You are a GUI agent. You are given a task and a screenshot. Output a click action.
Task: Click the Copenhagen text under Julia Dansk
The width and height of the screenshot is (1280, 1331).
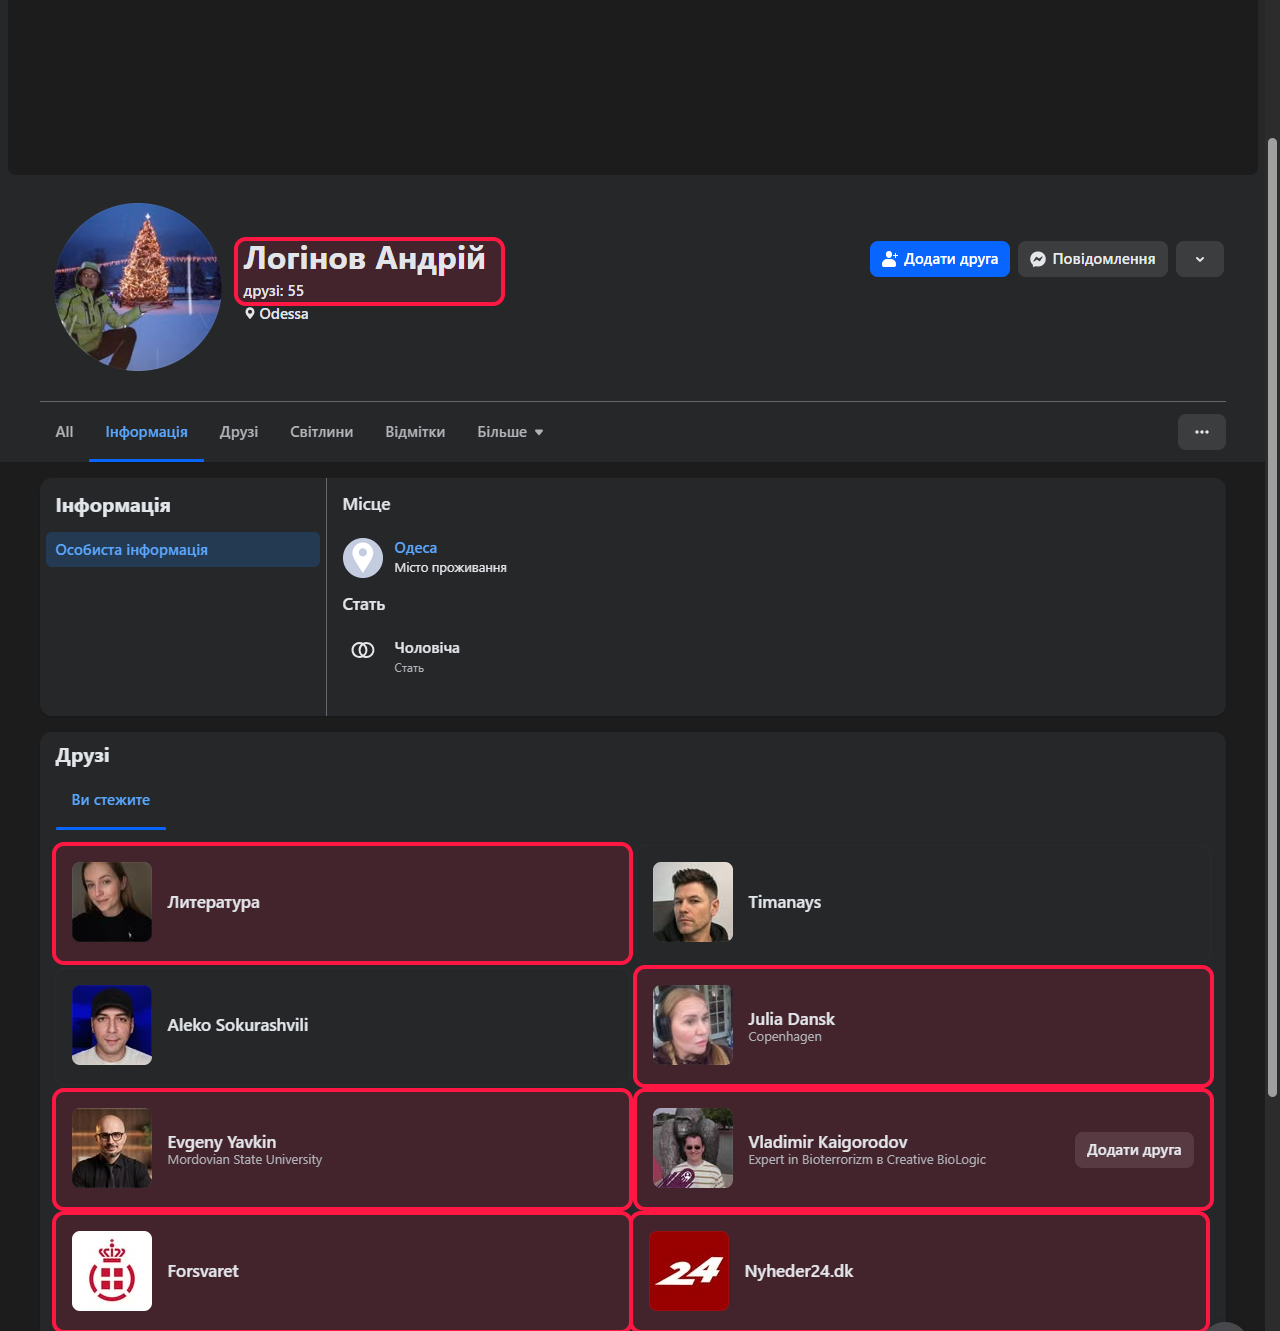click(x=785, y=1037)
